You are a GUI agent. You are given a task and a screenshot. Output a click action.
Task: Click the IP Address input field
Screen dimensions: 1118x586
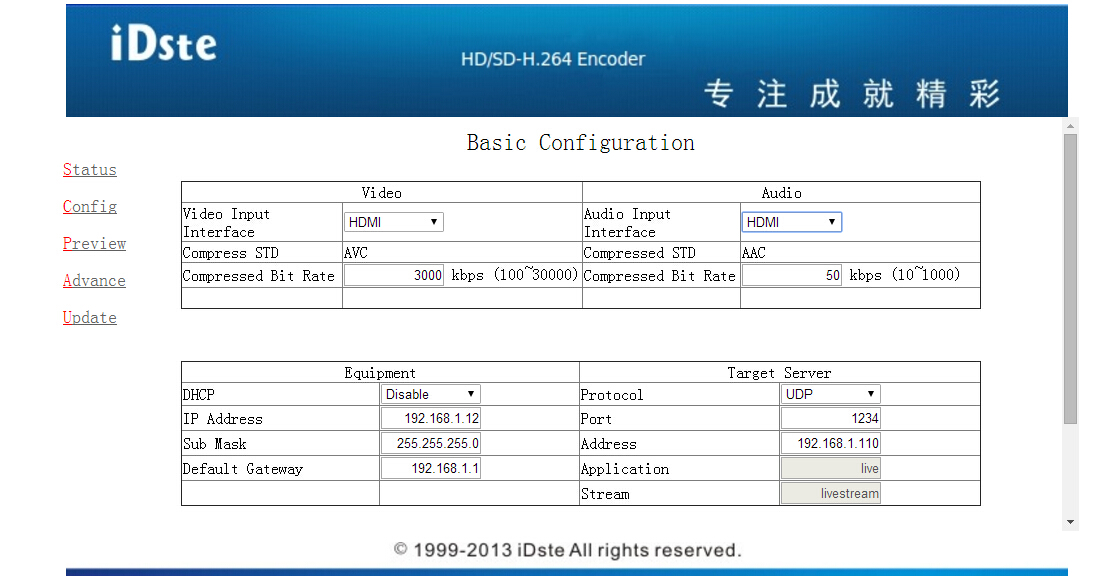point(431,419)
